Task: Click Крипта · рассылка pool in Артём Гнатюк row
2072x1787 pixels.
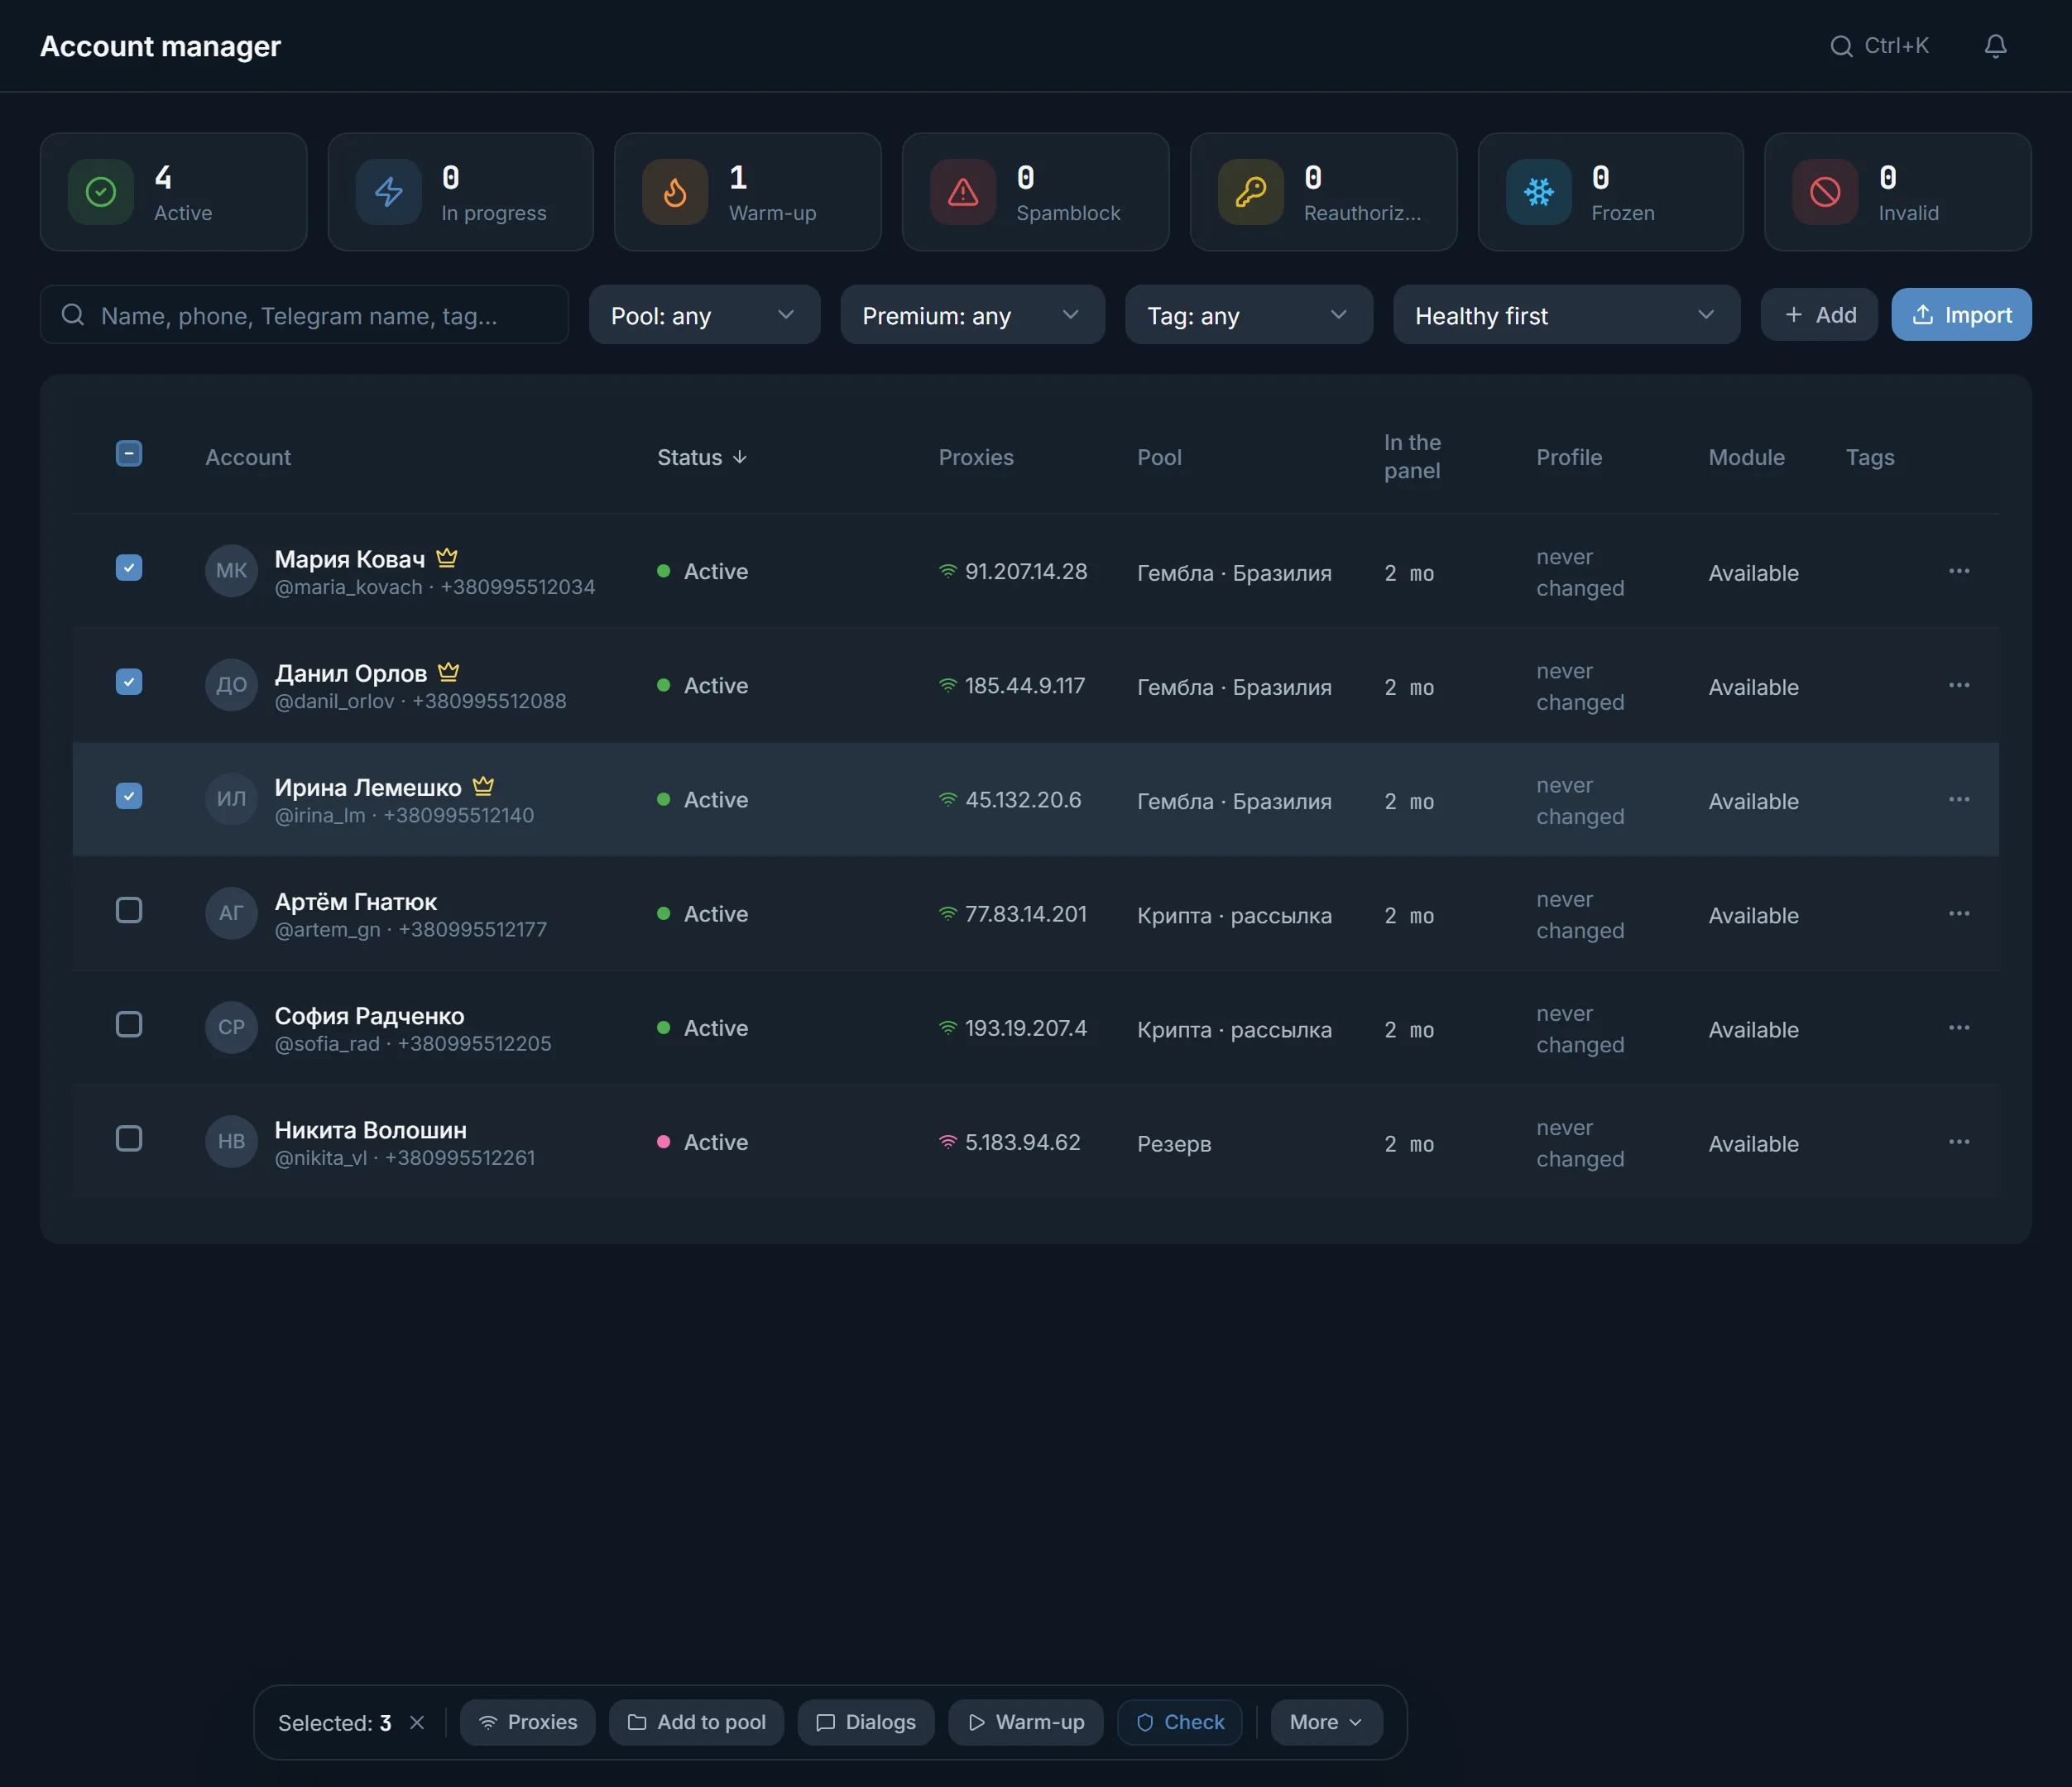Action: click(1234, 915)
